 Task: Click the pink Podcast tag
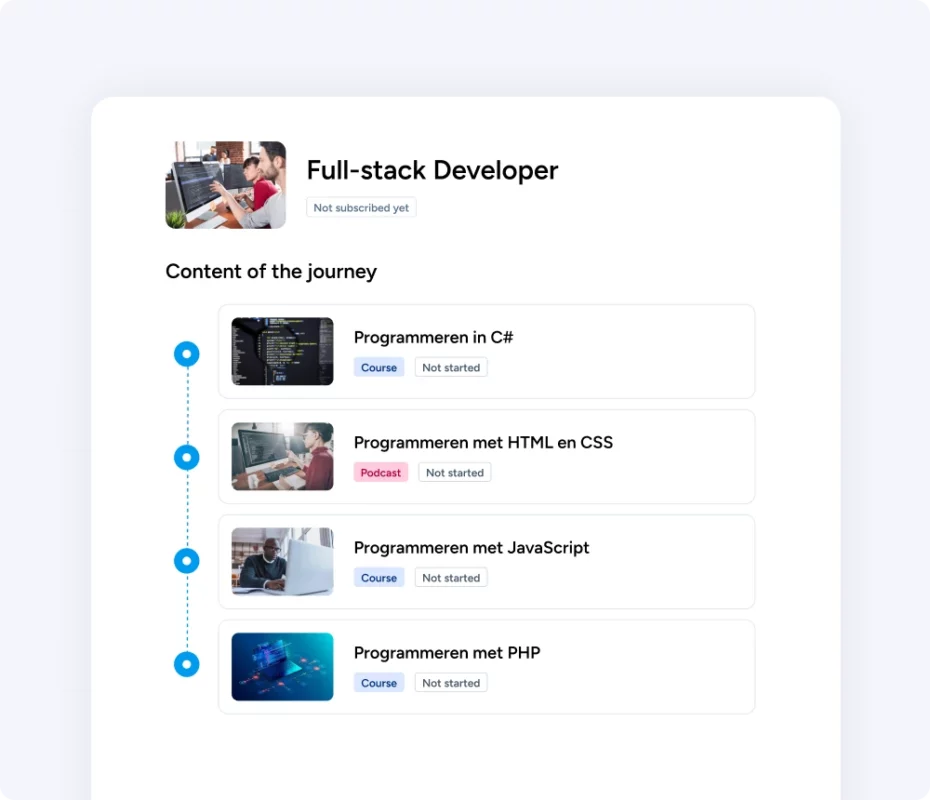point(381,473)
